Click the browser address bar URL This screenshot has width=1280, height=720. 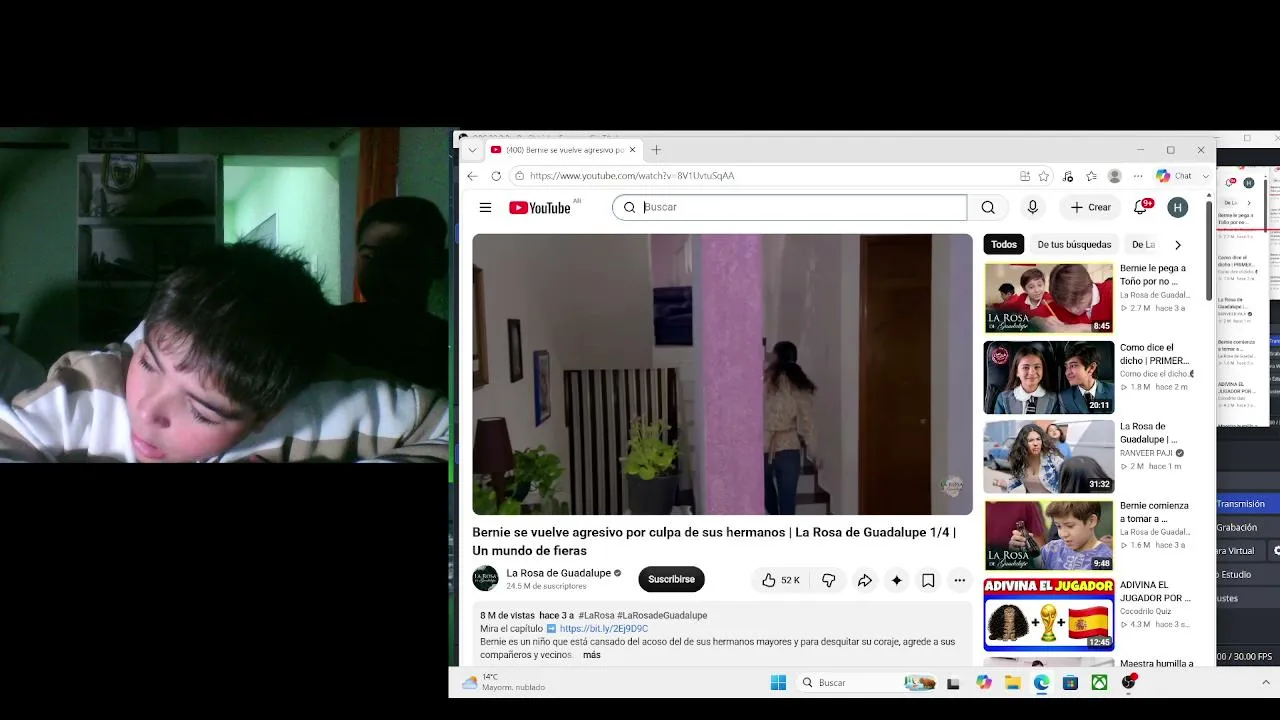point(632,176)
